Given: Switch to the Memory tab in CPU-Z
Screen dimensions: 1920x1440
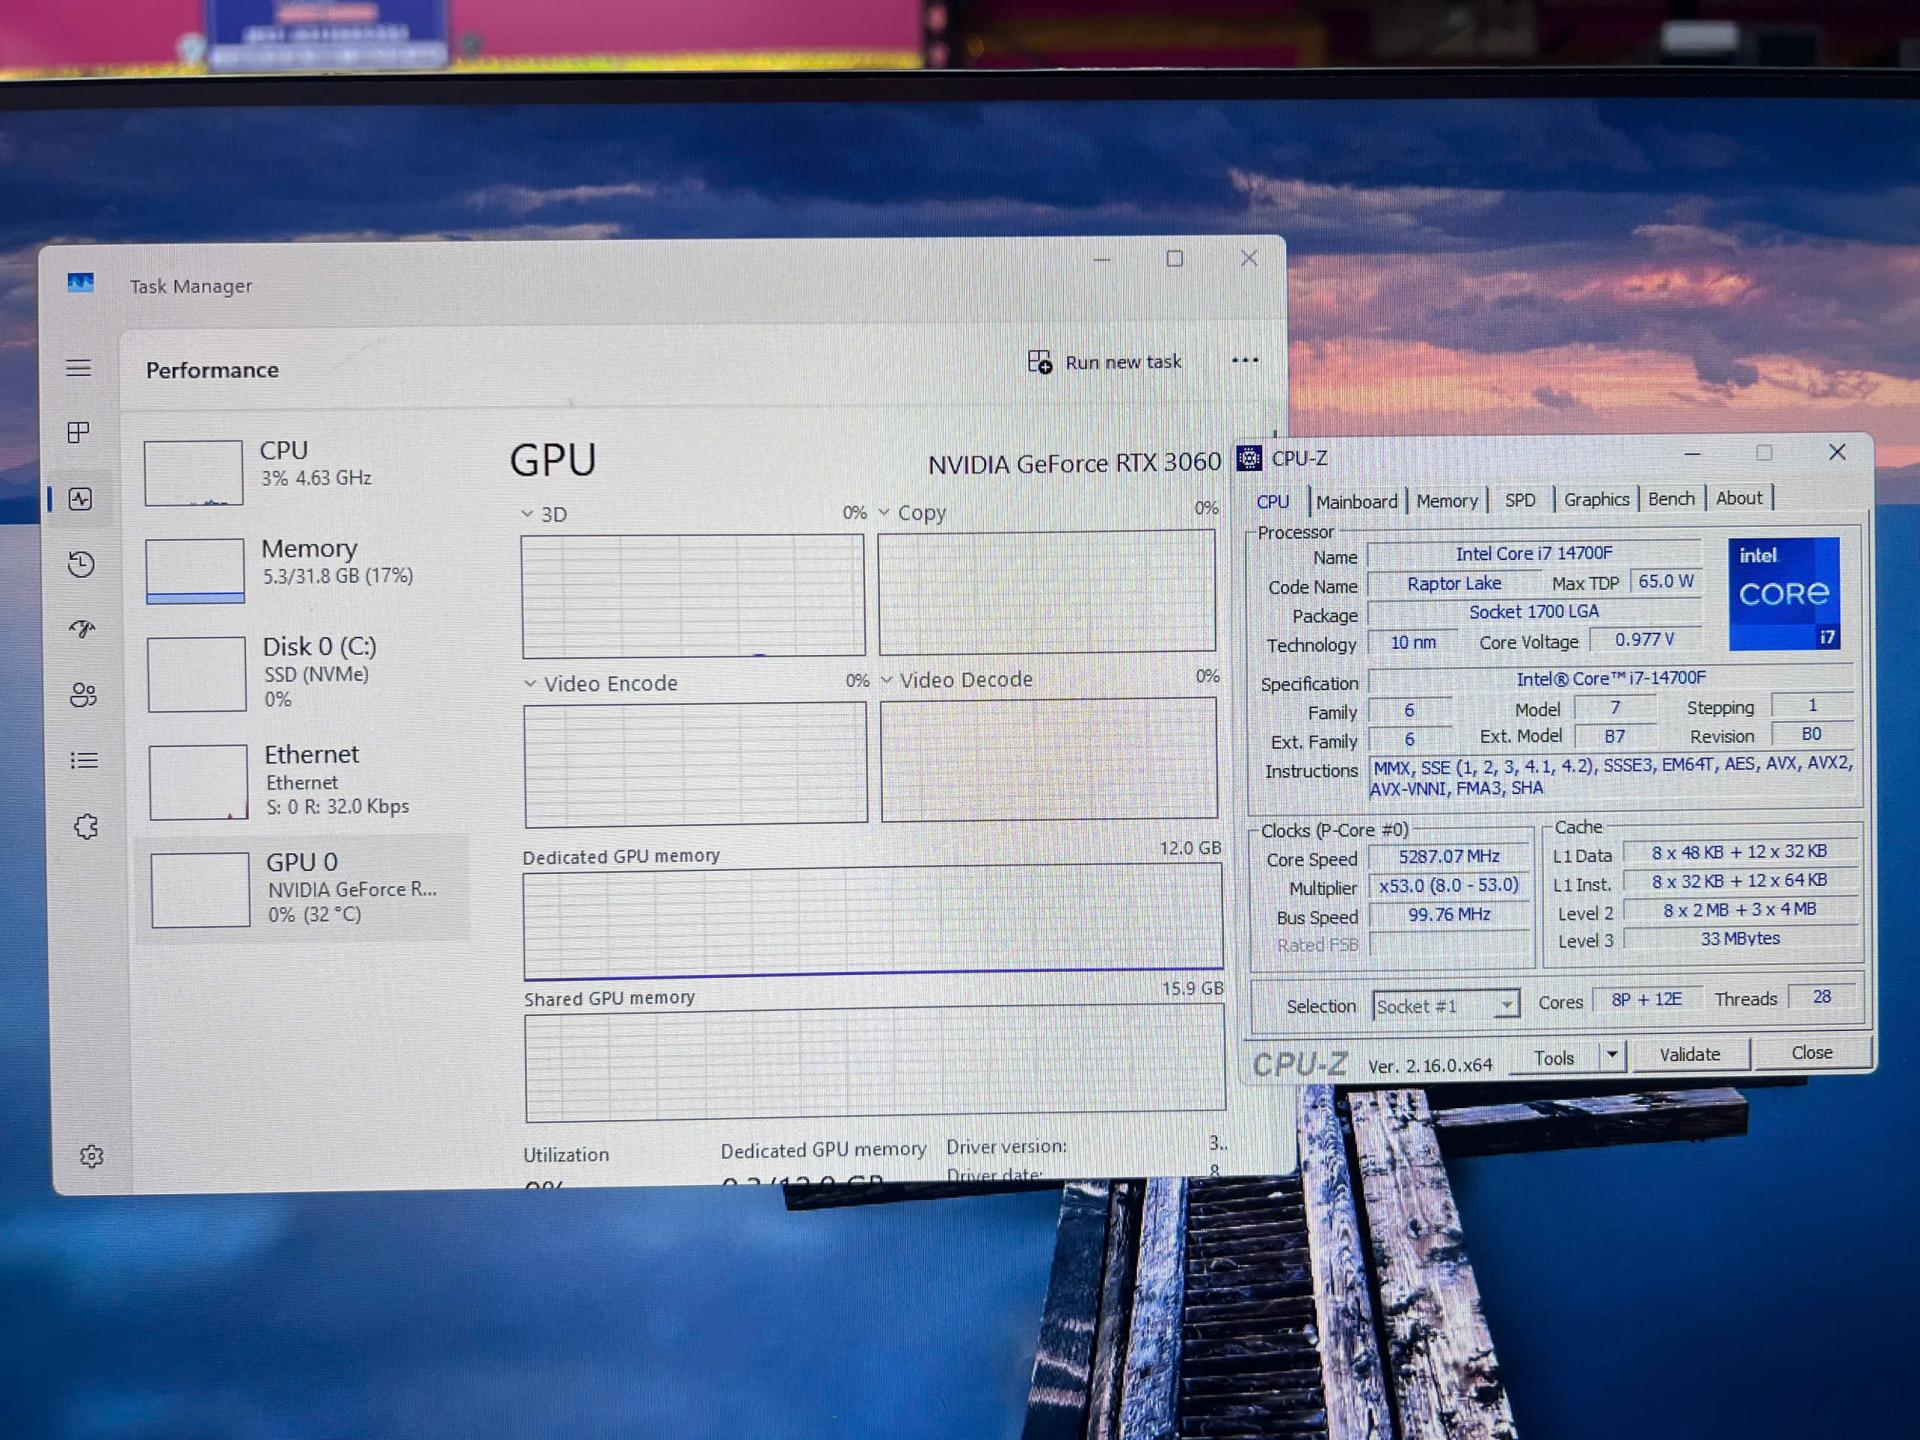Looking at the screenshot, I should 1447,500.
